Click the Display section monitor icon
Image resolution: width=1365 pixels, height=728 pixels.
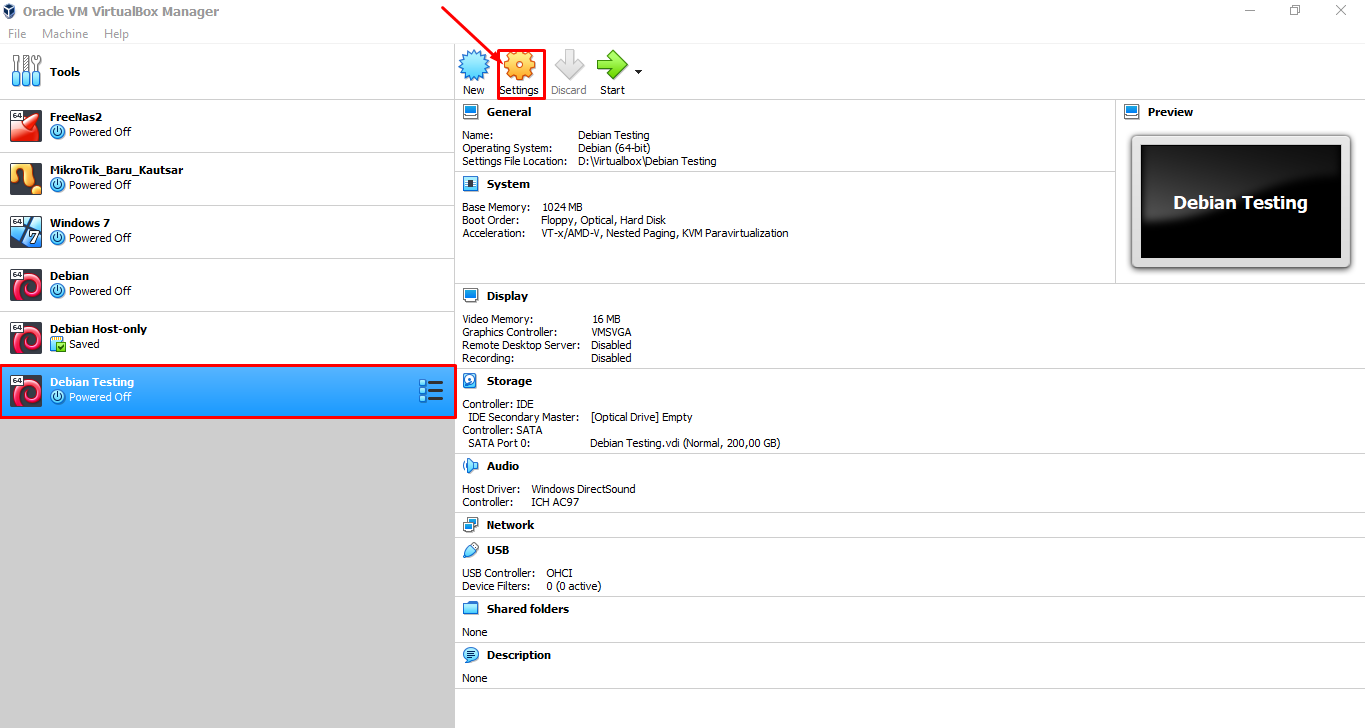[x=470, y=296]
